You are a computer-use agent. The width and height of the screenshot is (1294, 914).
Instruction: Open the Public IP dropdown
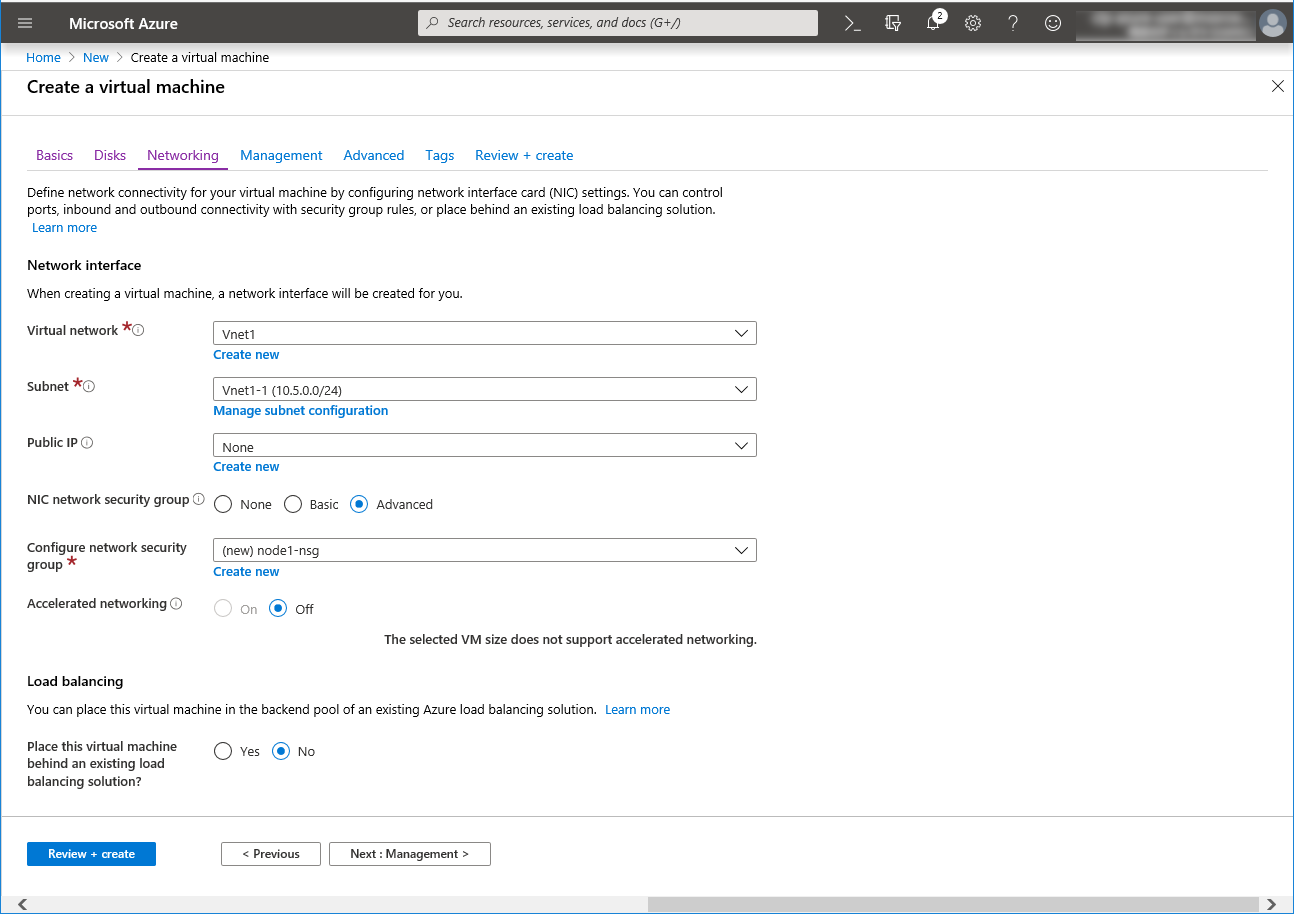point(484,446)
